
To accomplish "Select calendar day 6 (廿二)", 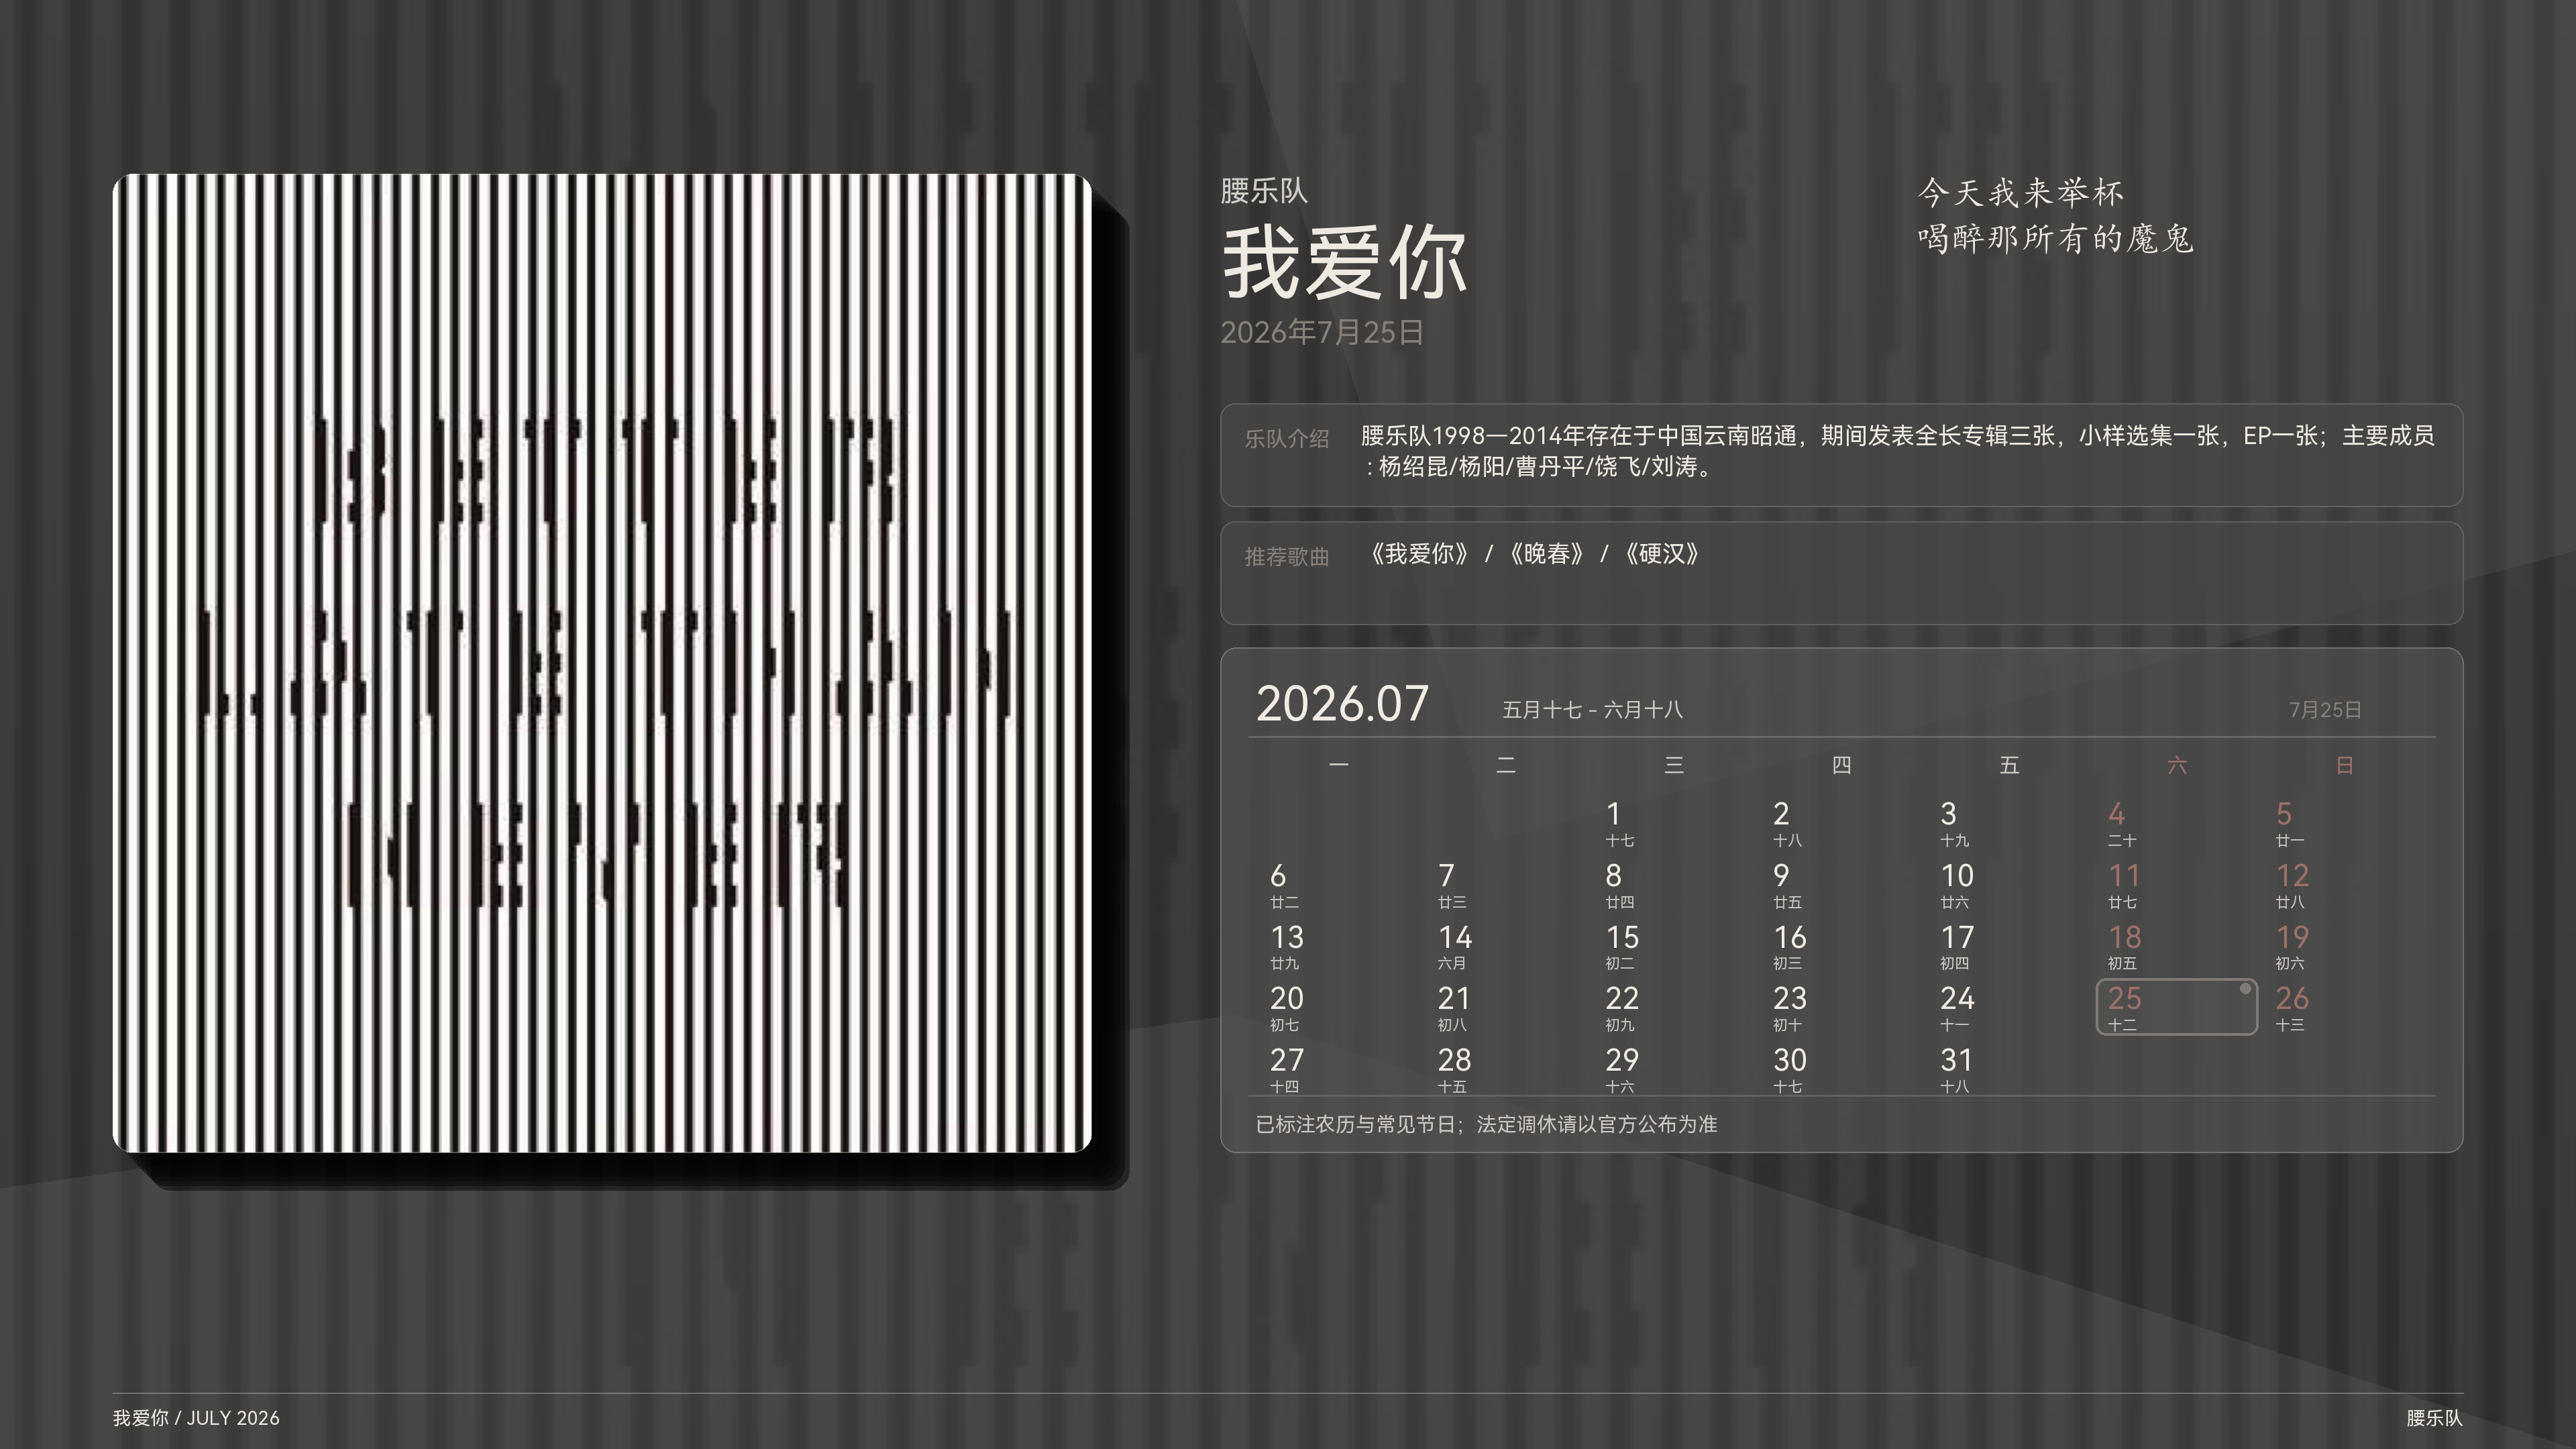I will pyautogui.click(x=1284, y=885).
